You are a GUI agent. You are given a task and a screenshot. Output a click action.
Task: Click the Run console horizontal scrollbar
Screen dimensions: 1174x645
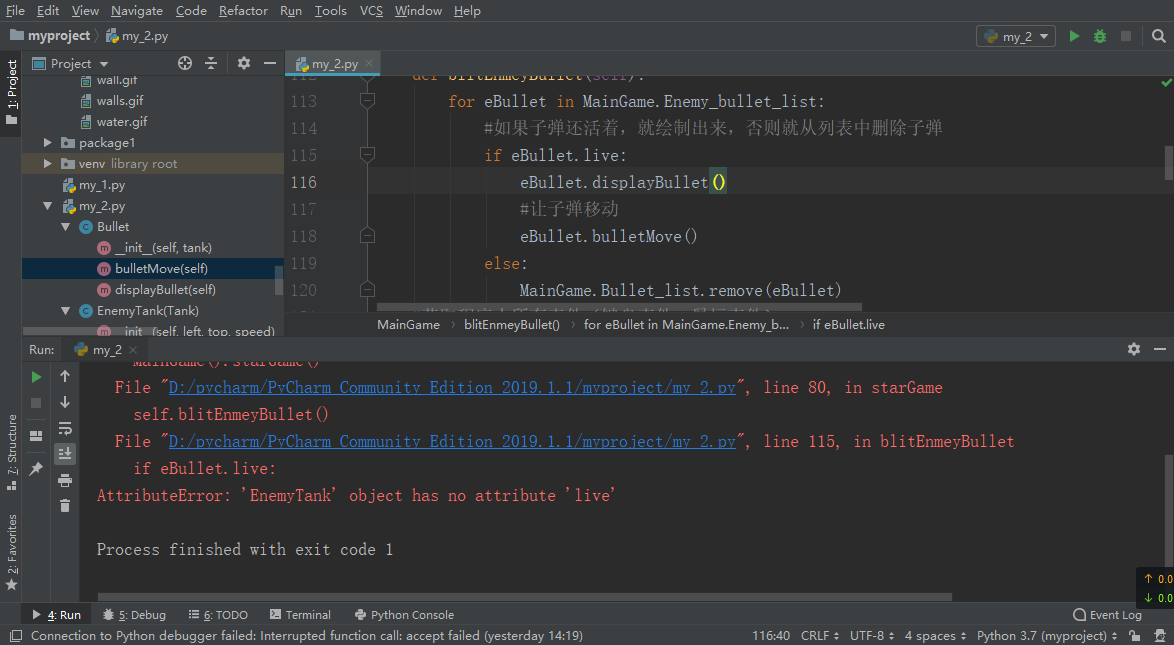pyautogui.click(x=525, y=597)
